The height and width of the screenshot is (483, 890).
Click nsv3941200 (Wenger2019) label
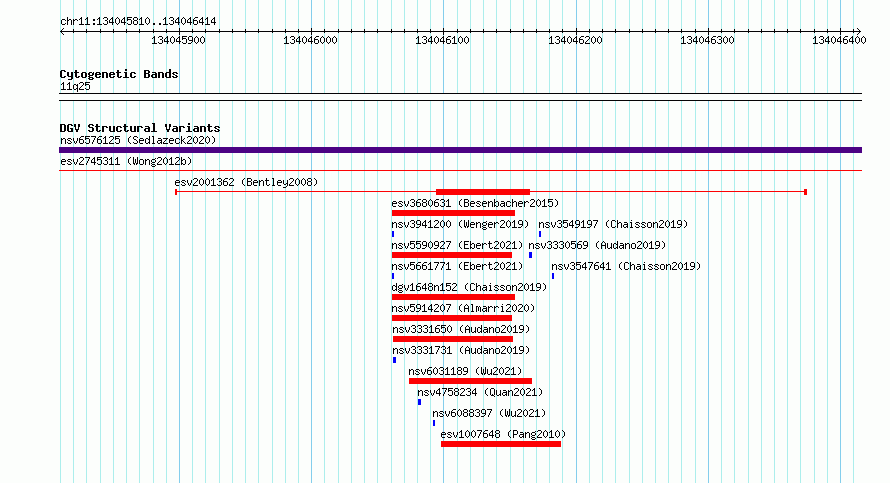pos(460,224)
